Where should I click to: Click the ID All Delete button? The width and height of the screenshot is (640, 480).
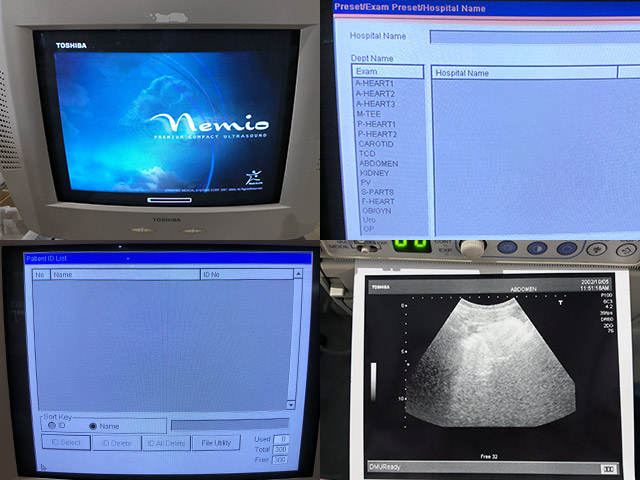(166, 443)
